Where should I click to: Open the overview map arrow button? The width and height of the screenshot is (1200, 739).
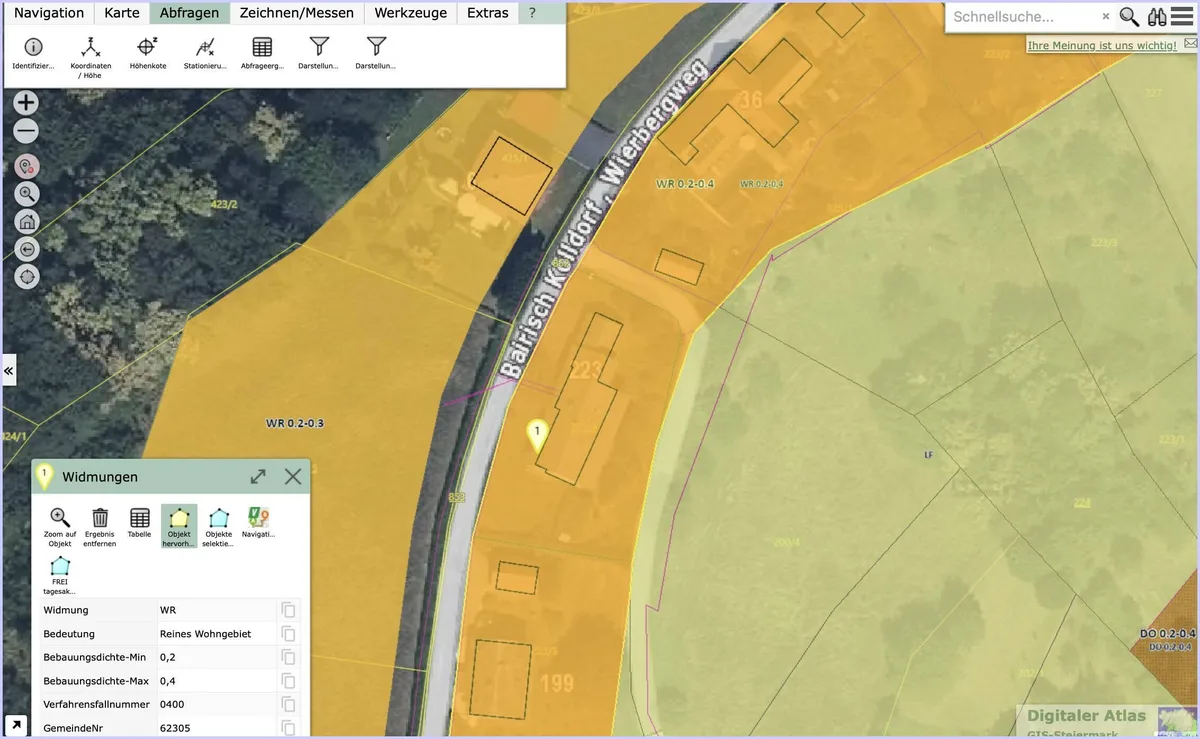point(15,726)
